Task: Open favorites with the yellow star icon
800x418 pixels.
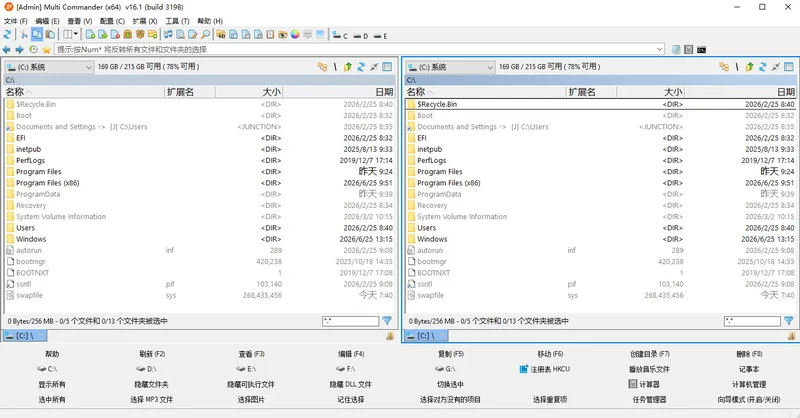Action: [46, 49]
